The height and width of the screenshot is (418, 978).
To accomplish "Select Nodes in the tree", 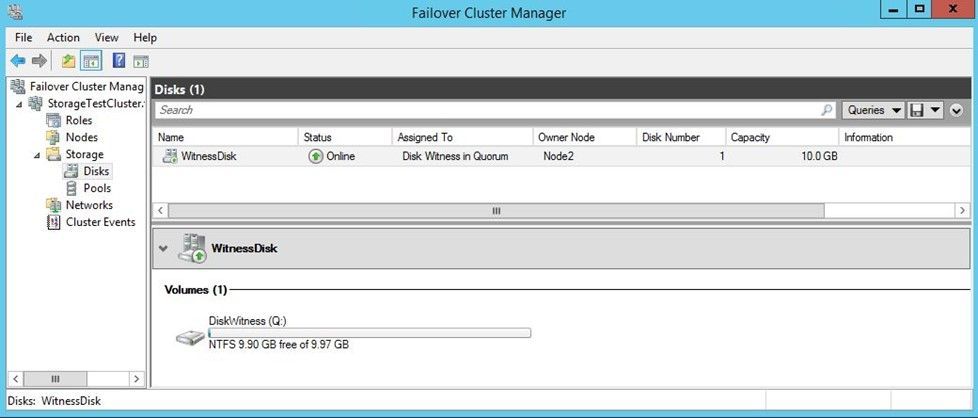I will point(82,137).
